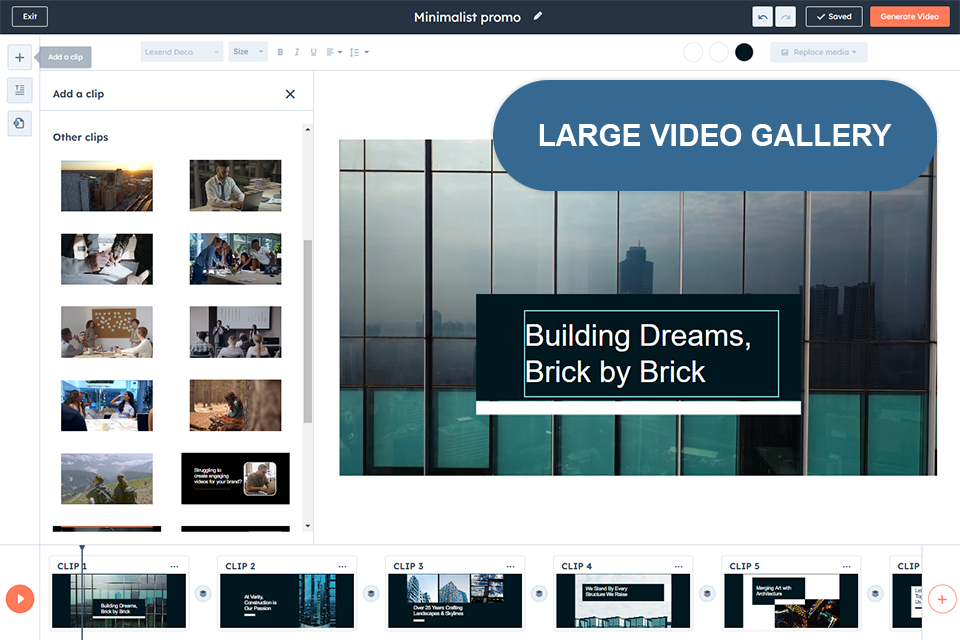Click the orange play button
This screenshot has width=960, height=640.
(20, 598)
